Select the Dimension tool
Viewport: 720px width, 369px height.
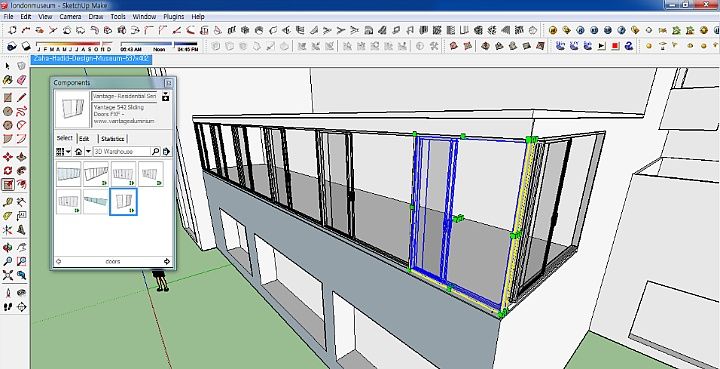coord(21,202)
